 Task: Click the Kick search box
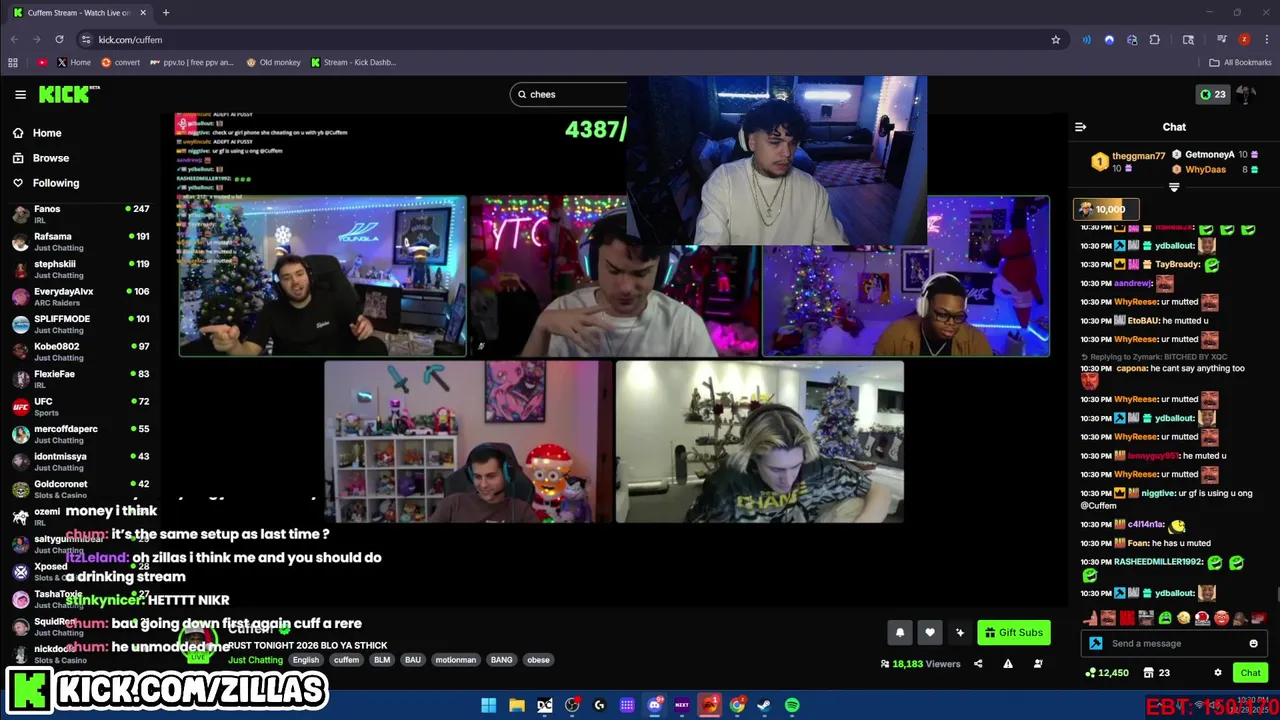click(570, 94)
